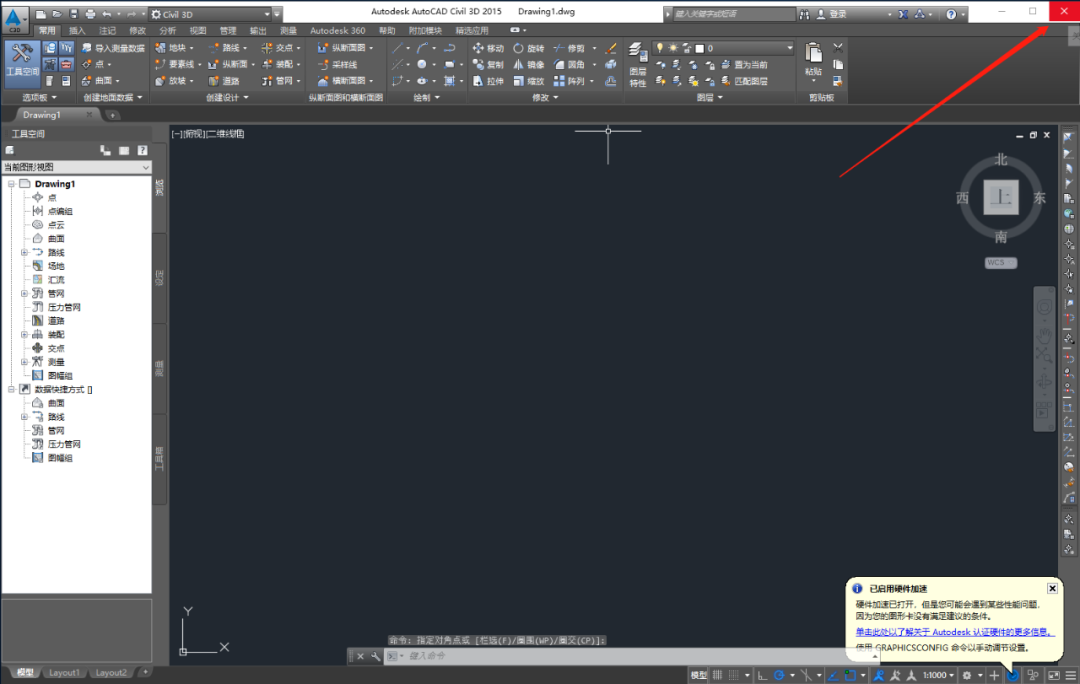The width and height of the screenshot is (1080, 684).
Task: Click the 导入测量数据 import survey data button
Action: (114, 48)
